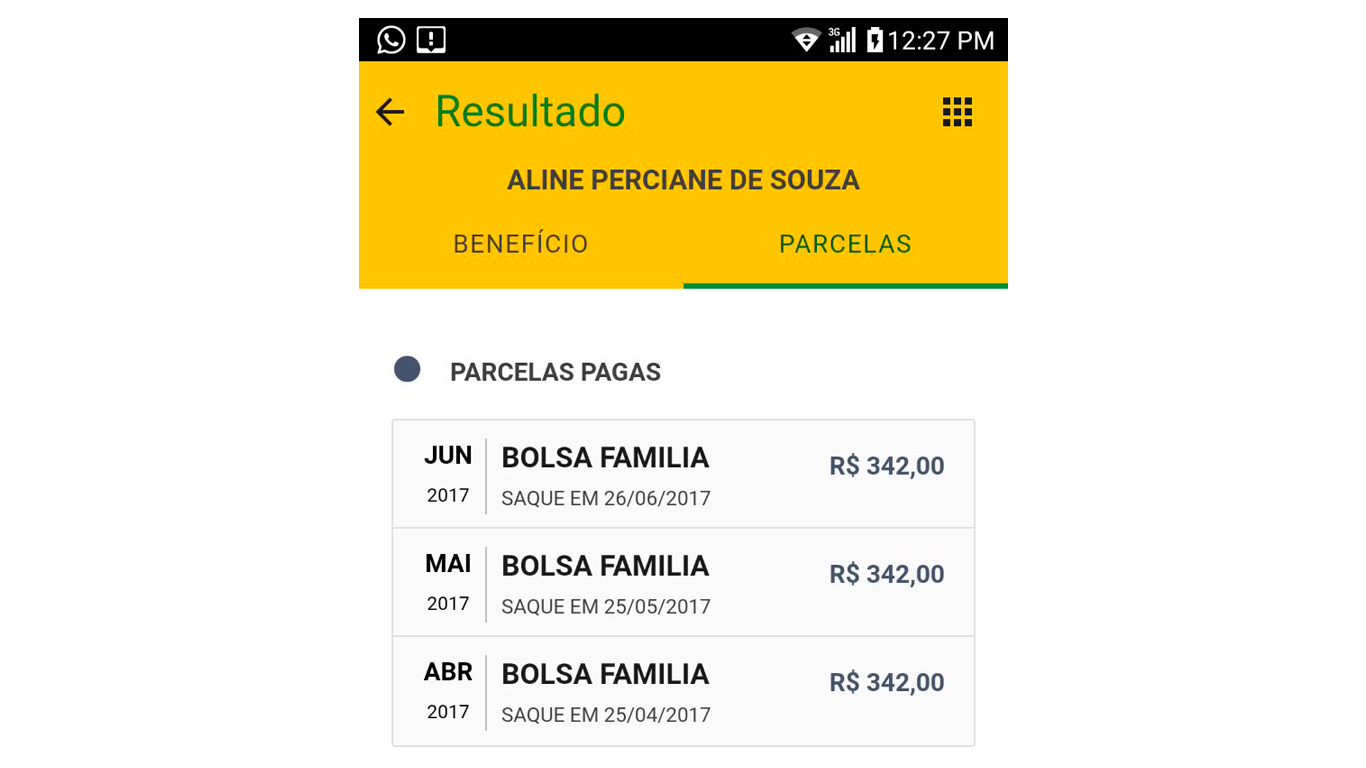Tap the 12:27 PM clock

[941, 40]
